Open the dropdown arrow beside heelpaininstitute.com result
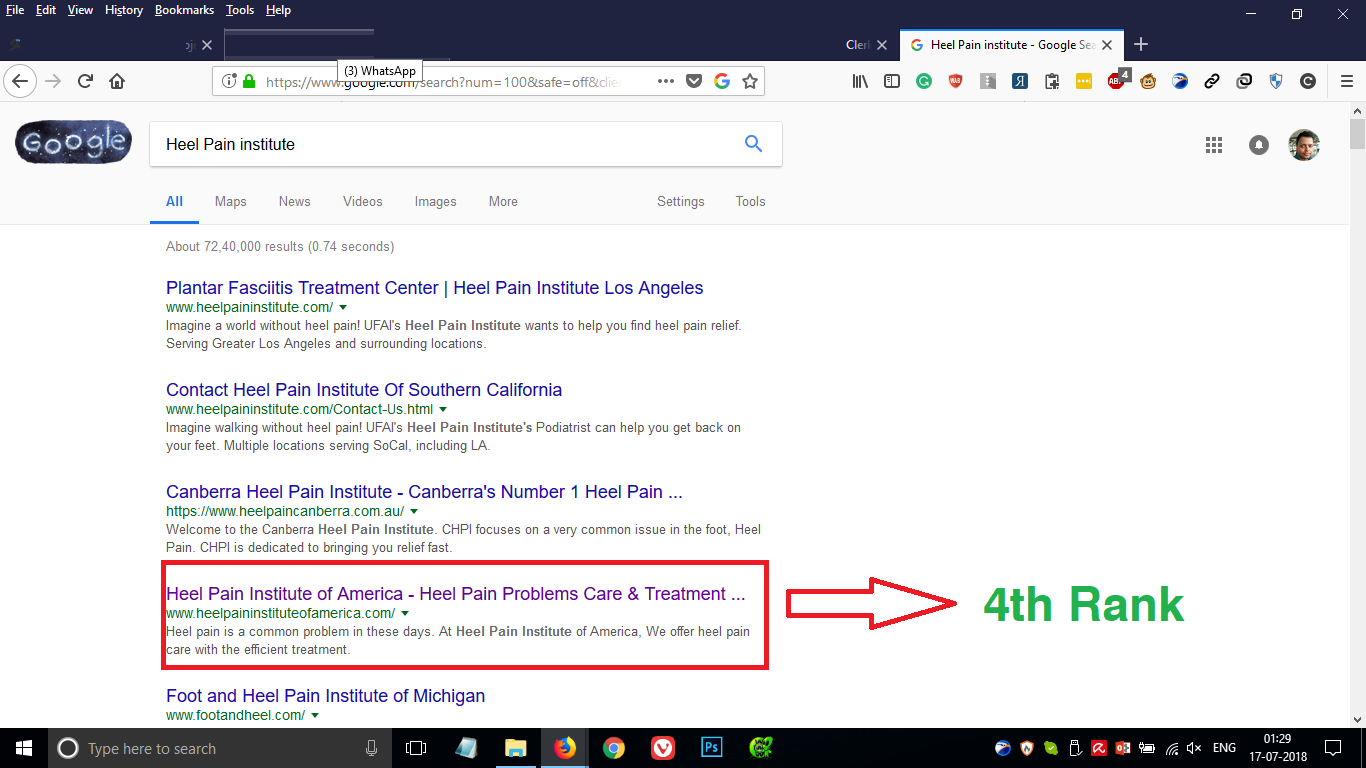This screenshot has width=1366, height=768. pos(343,307)
